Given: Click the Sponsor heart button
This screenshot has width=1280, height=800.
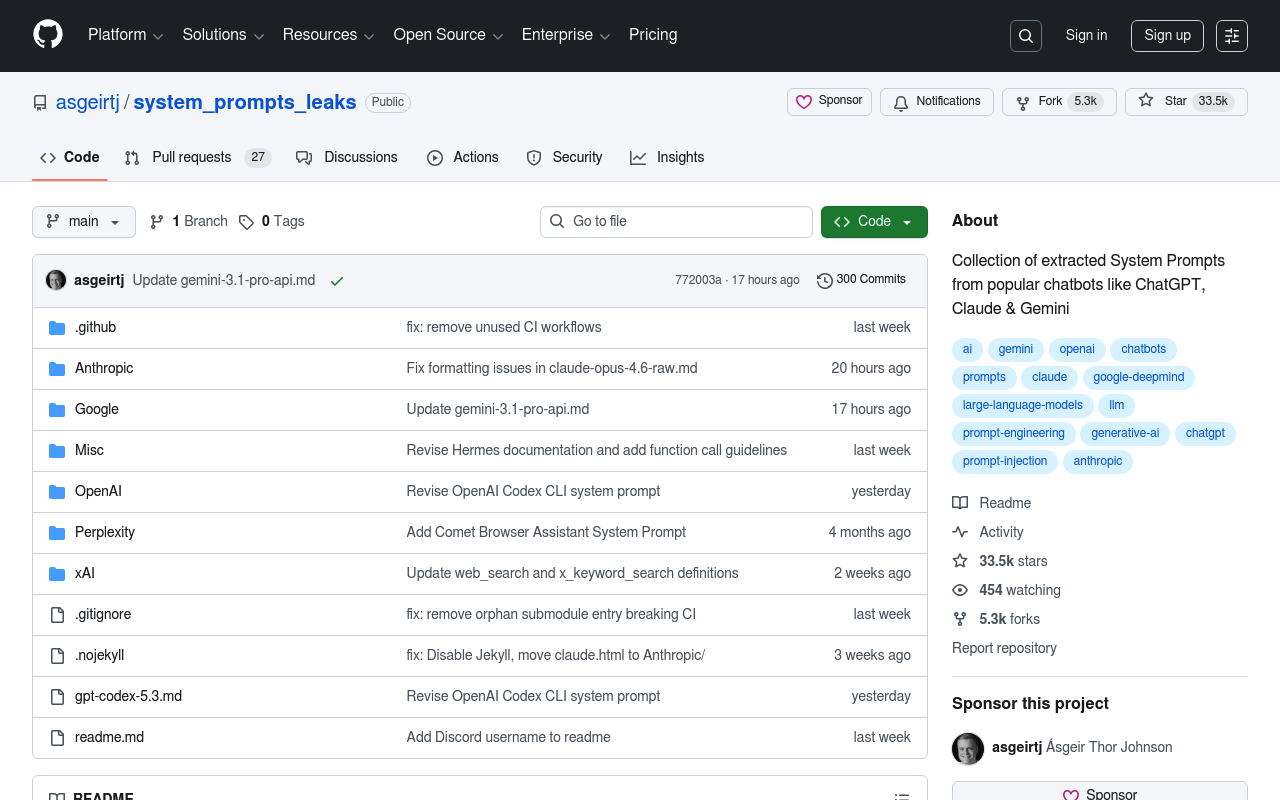Looking at the screenshot, I should click(829, 102).
